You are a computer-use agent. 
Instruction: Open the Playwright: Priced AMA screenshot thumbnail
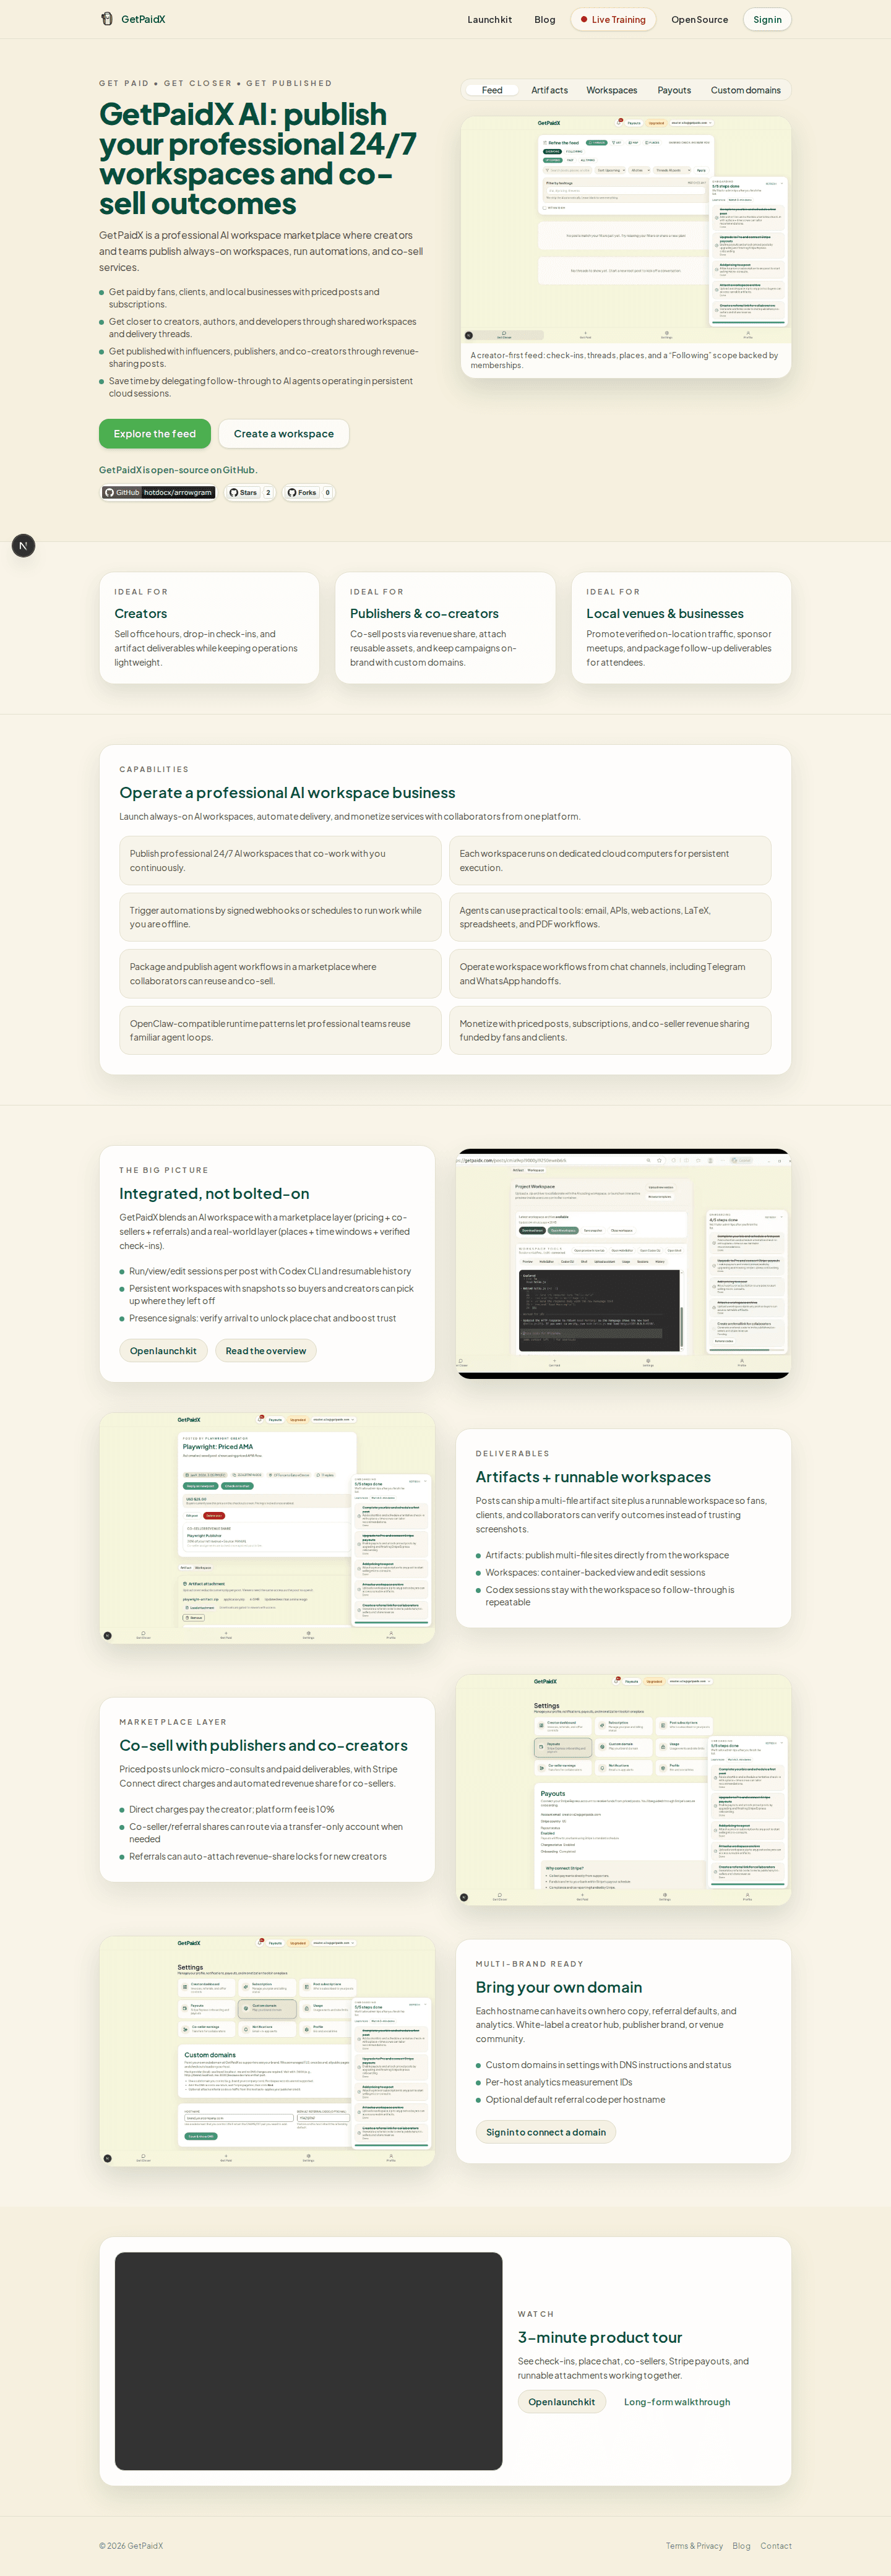point(267,1528)
